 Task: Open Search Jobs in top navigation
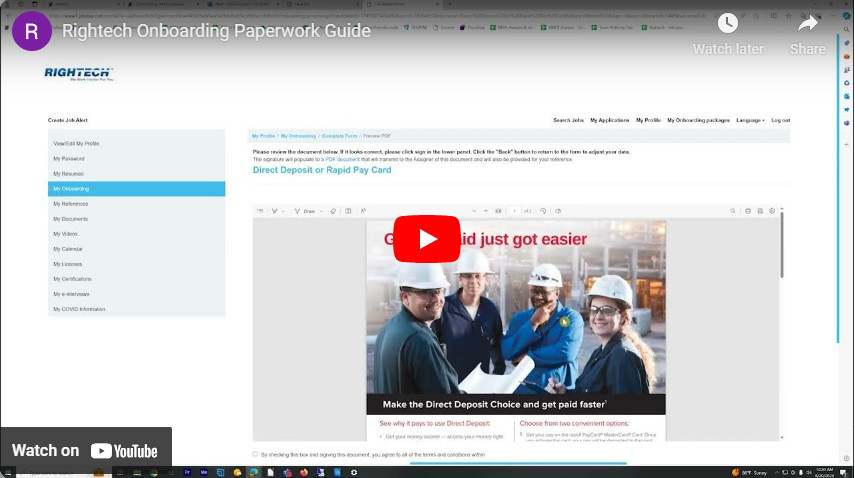[568, 120]
